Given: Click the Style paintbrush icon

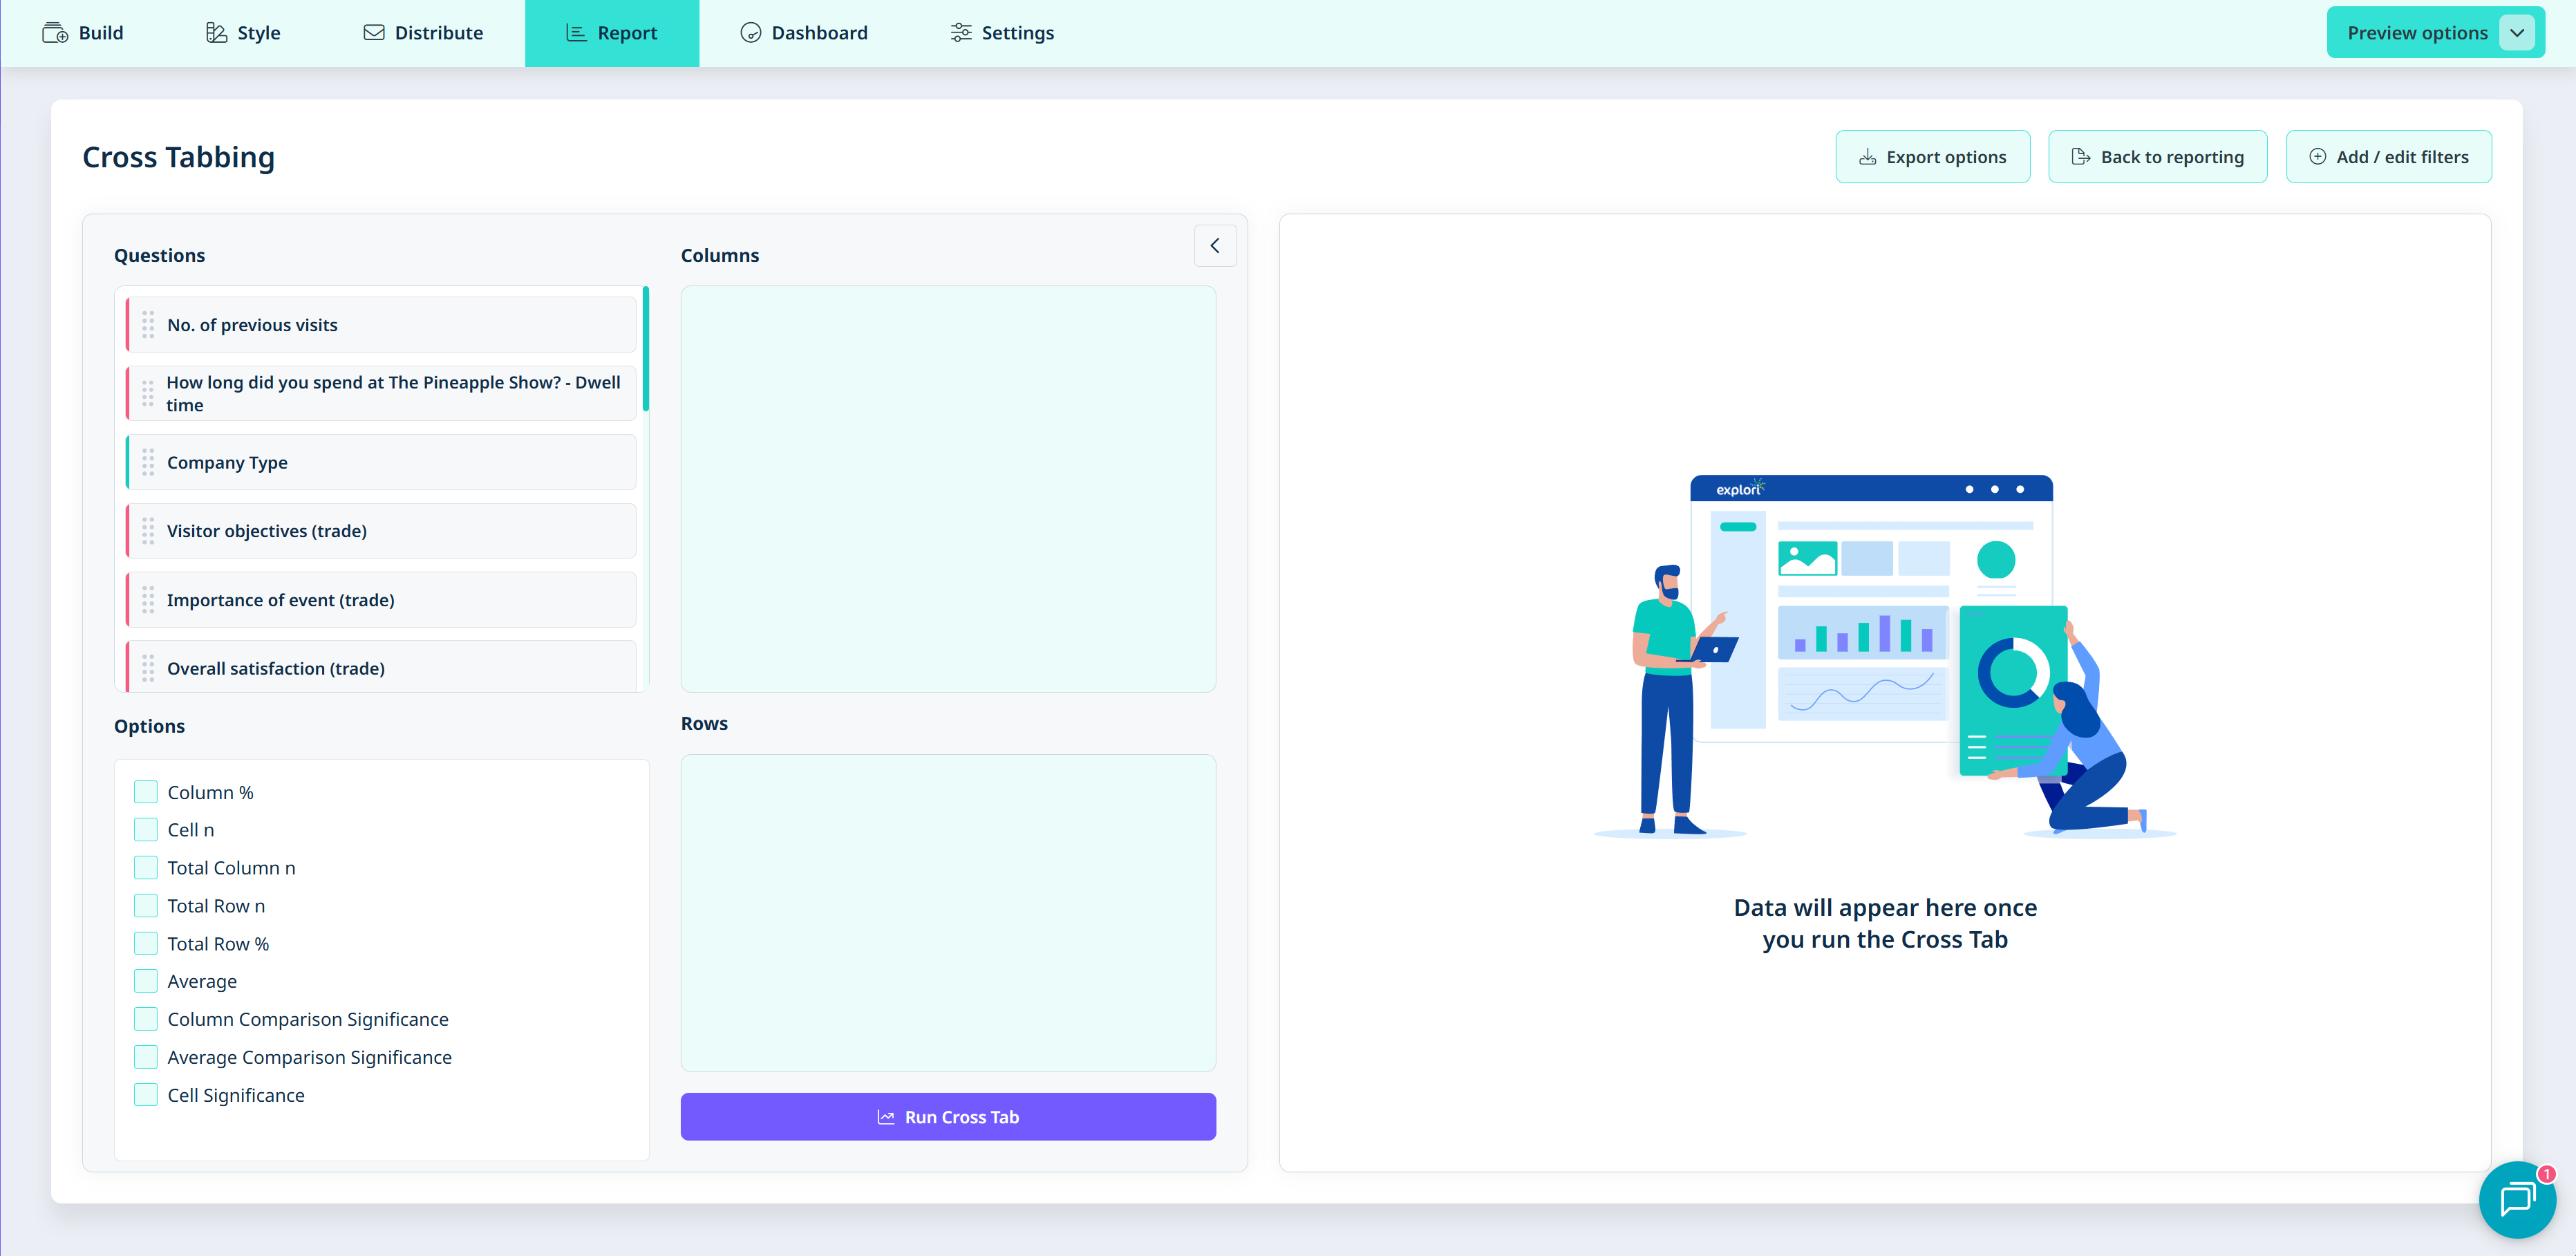Looking at the screenshot, I should (216, 33).
